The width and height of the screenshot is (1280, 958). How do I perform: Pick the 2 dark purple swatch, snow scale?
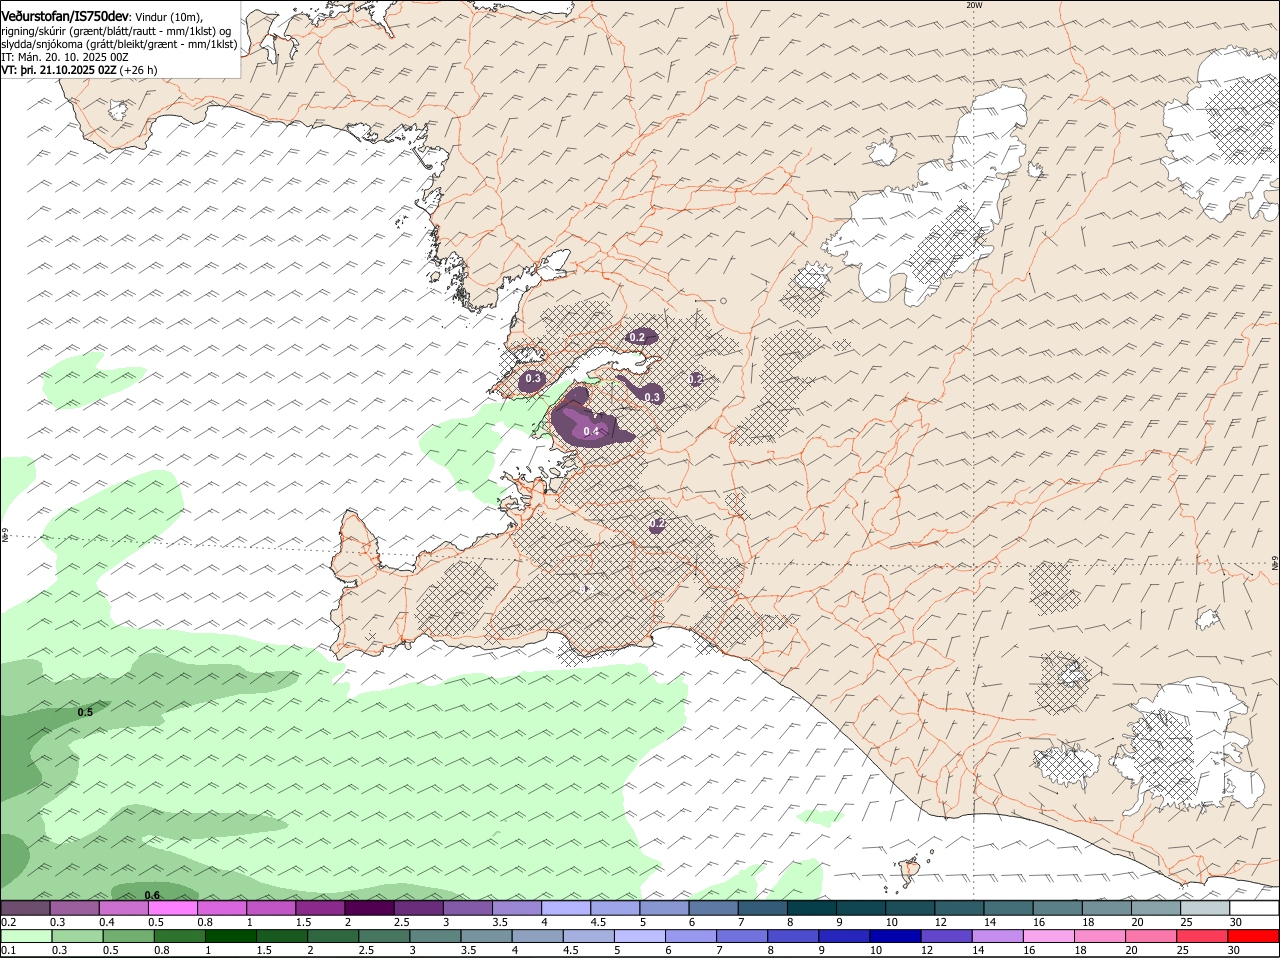[369, 908]
